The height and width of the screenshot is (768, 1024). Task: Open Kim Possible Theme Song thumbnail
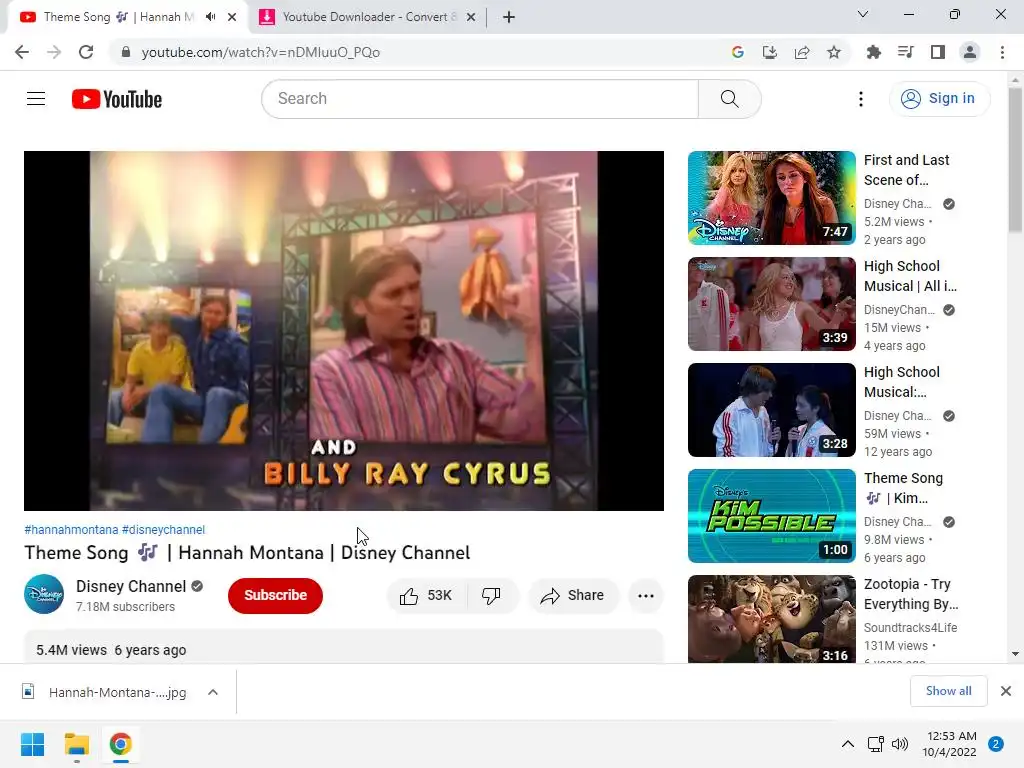pyautogui.click(x=771, y=515)
